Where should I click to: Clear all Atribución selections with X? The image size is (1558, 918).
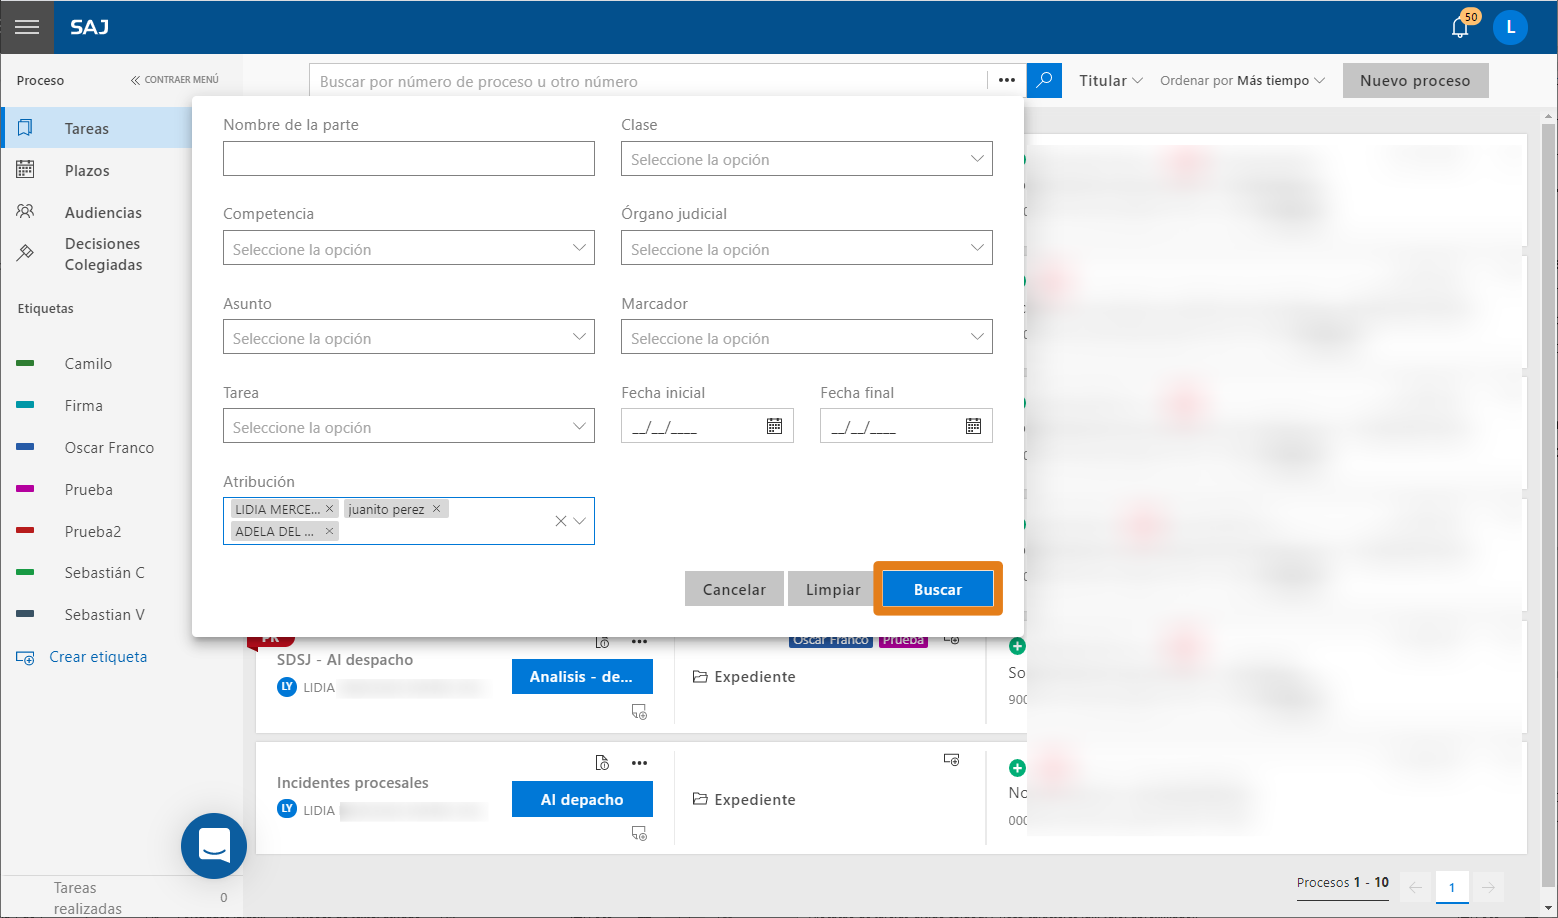click(561, 521)
